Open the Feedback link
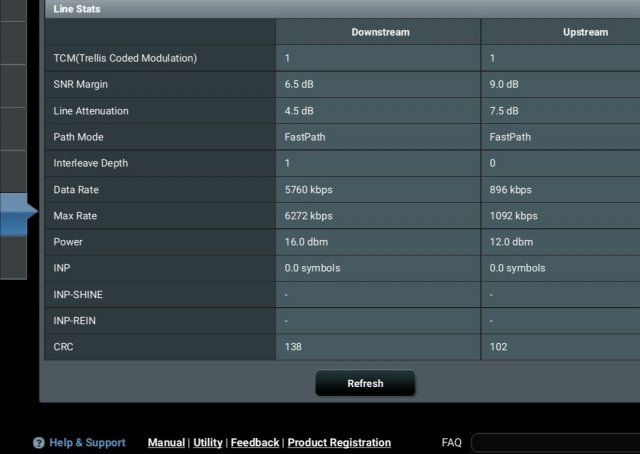640x454 pixels. pyautogui.click(x=255, y=443)
